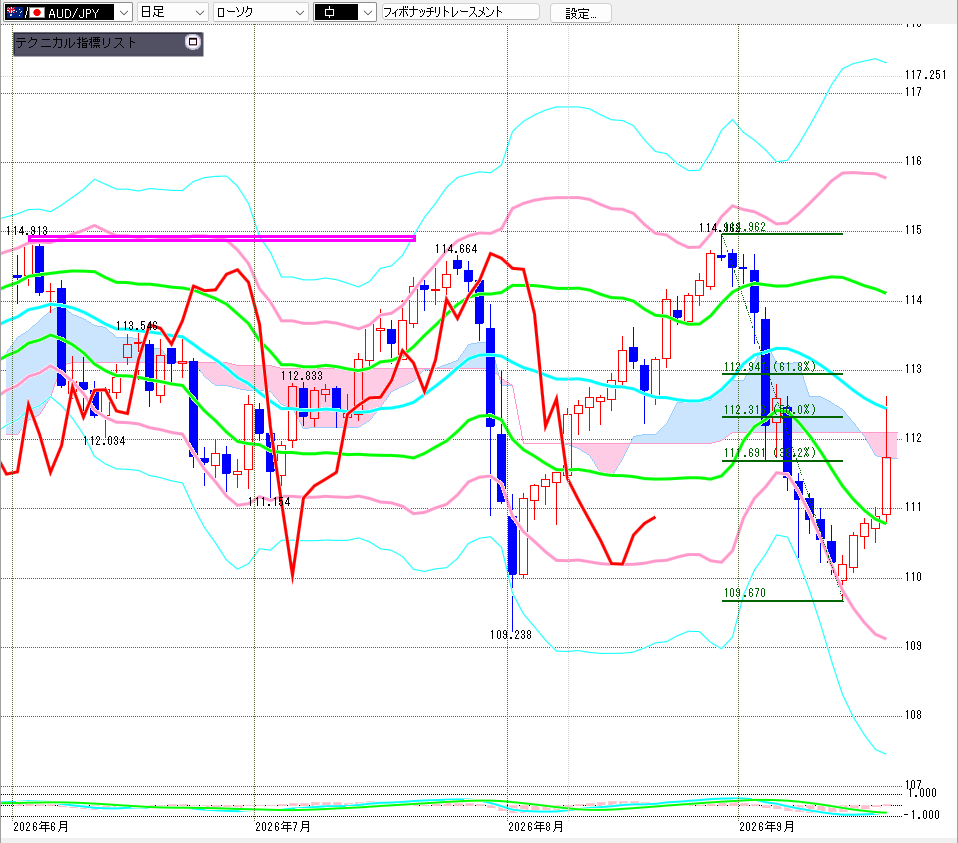Click the 2026年8月 date axis label
The width and height of the screenshot is (958, 843).
(536, 827)
